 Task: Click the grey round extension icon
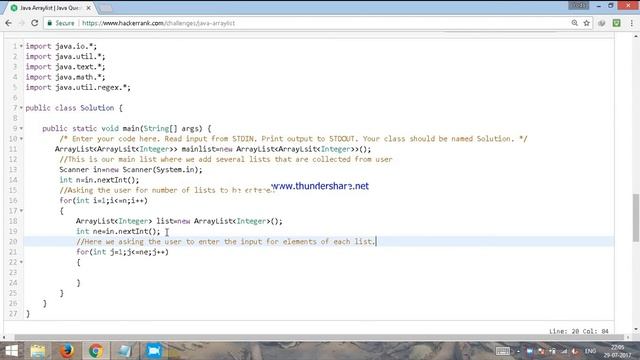pos(602,23)
